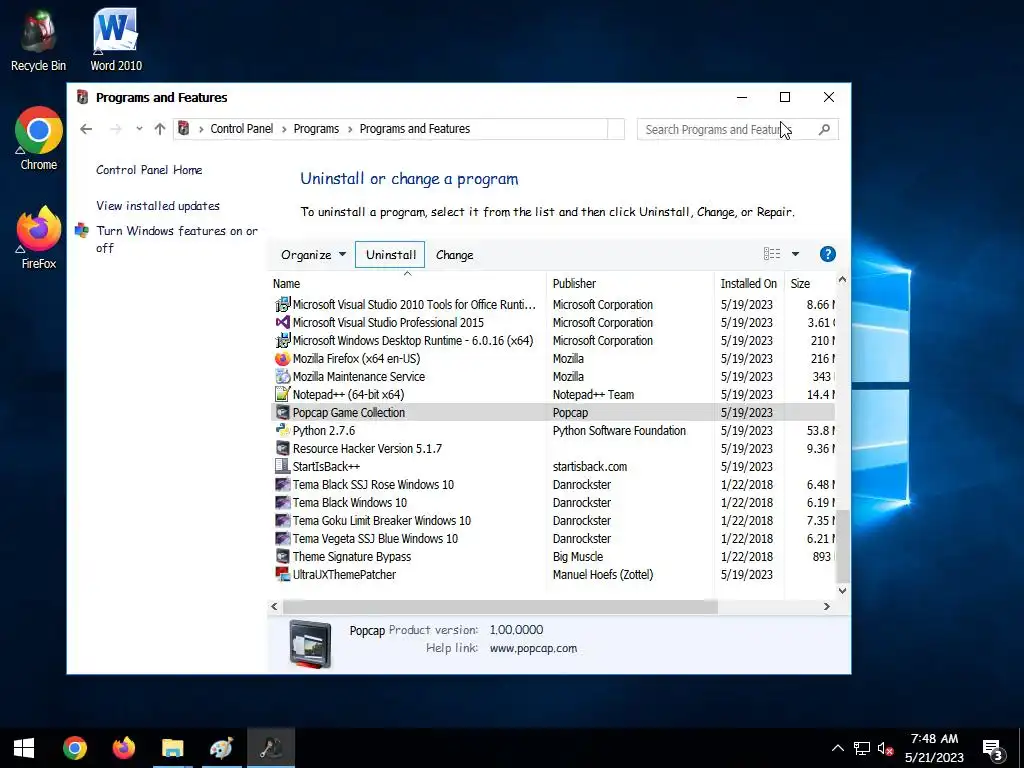Select Tema Black SSJ Rose Windows 10
Image resolution: width=1024 pixels, height=768 pixels.
click(x=373, y=485)
